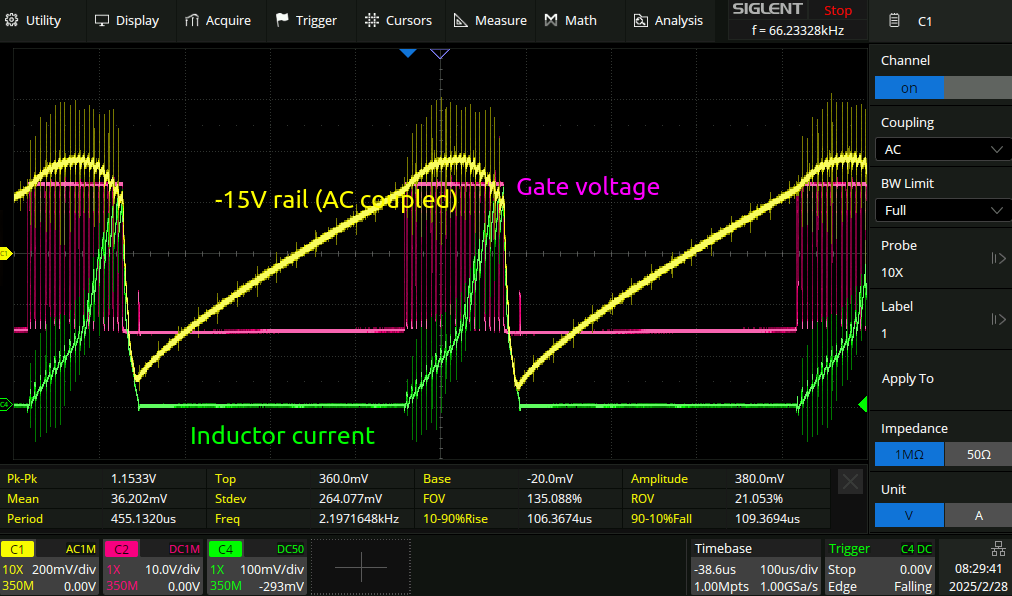This screenshot has width=1012, height=596.
Task: Expand the BW Limit Full dropdown
Action: [x=940, y=211]
